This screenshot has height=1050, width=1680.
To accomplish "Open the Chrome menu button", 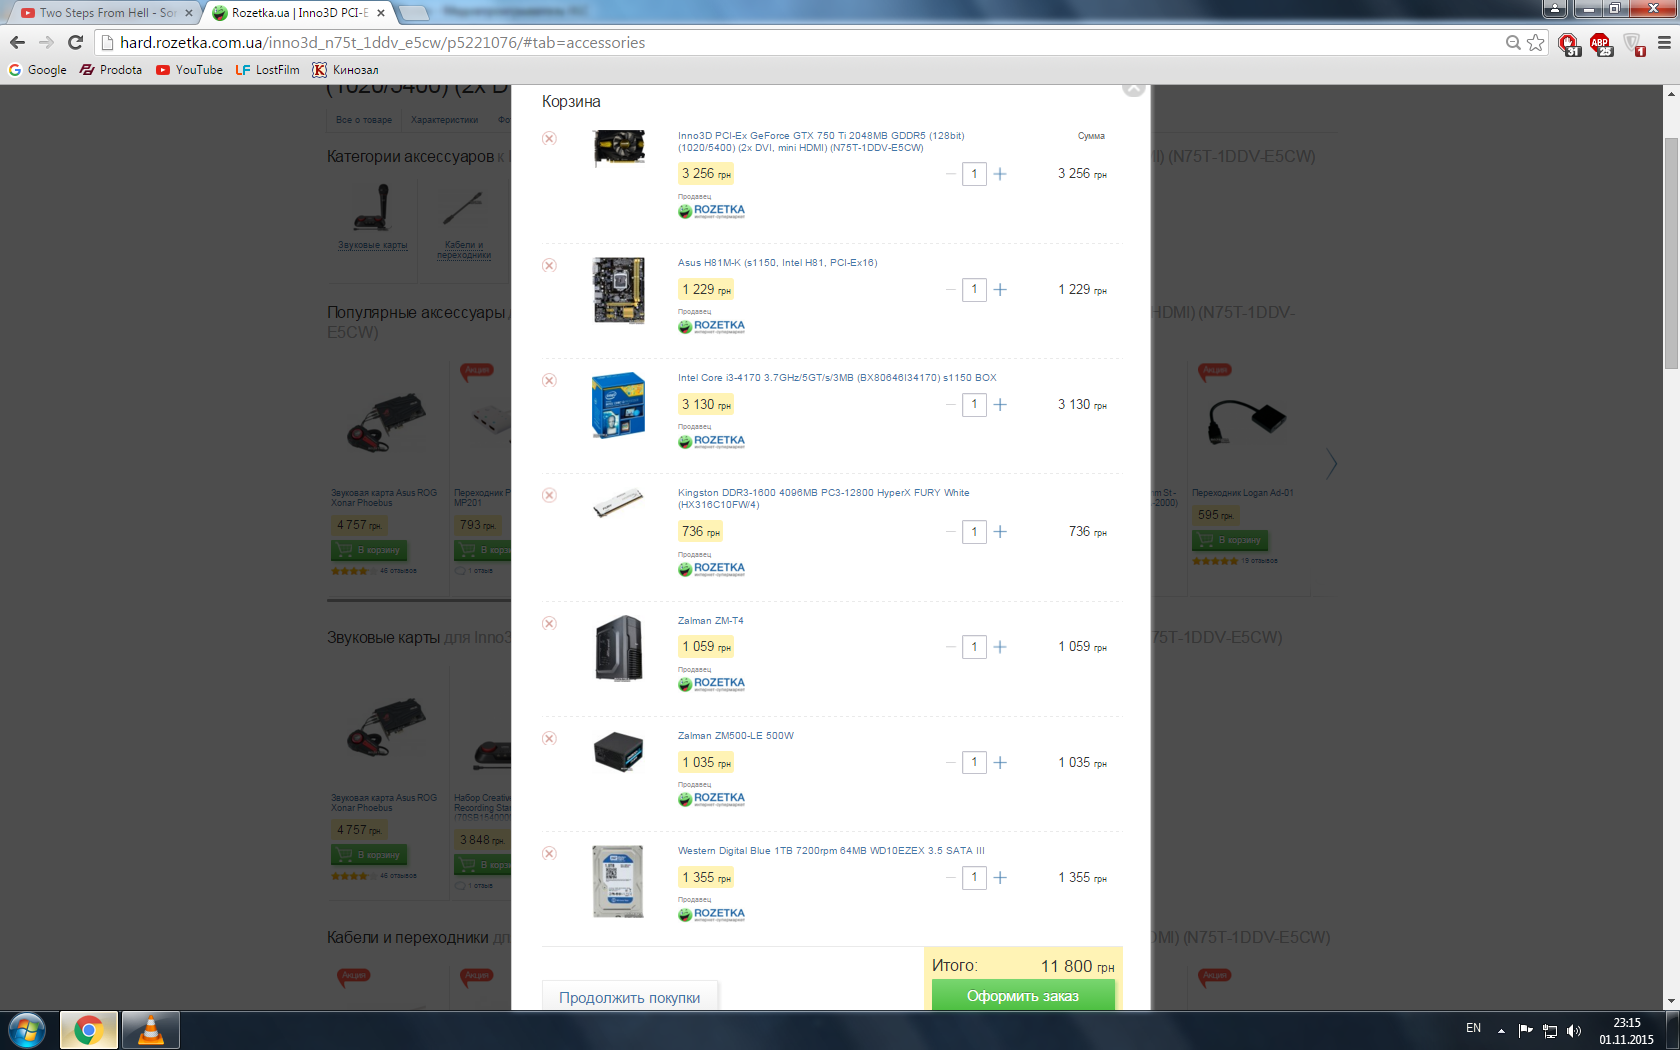I will [1664, 42].
